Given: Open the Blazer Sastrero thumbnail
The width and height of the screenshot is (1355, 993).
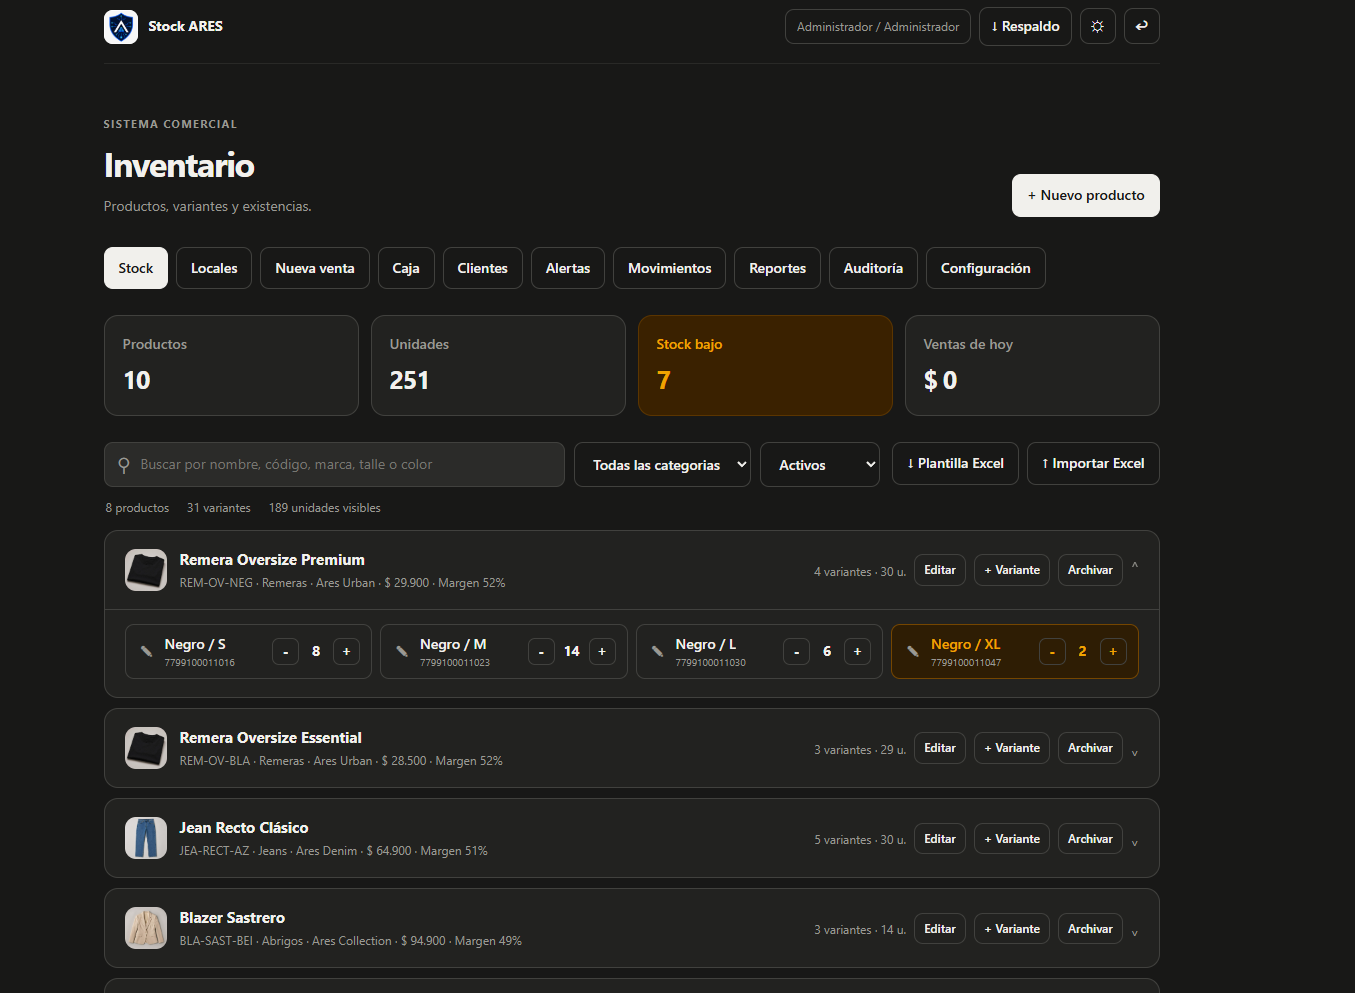Looking at the screenshot, I should 146,928.
